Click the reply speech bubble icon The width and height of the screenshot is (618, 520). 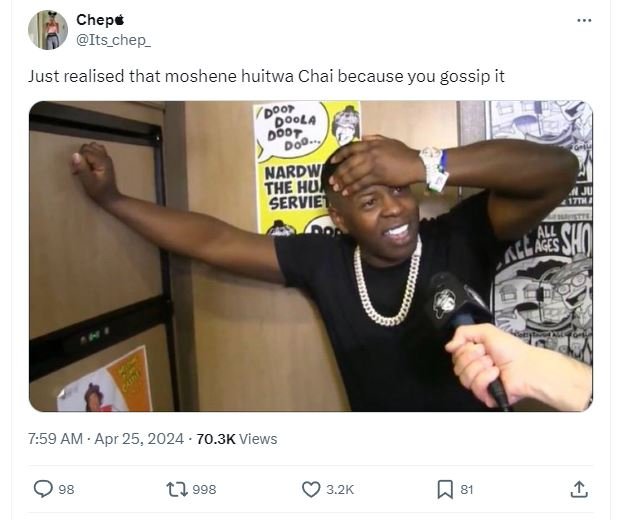43,489
